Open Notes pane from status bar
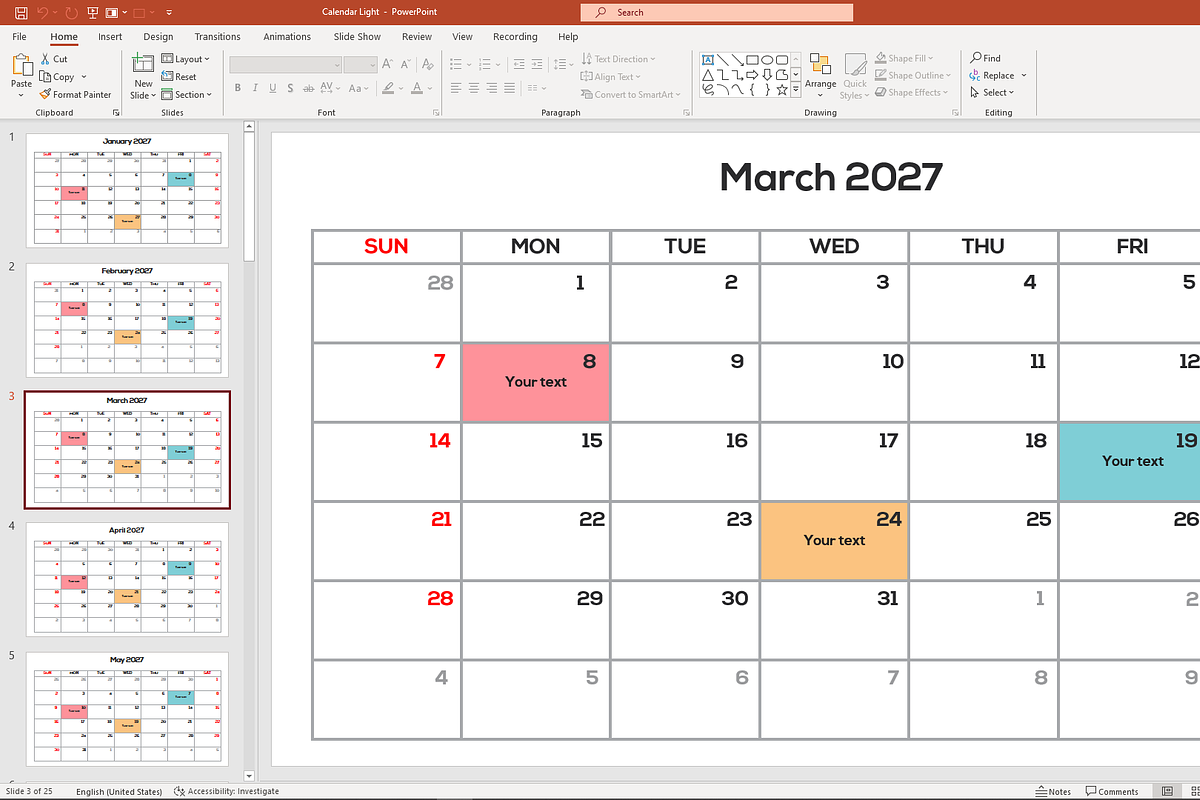Screen dimensions: 1200x800 (1055, 791)
